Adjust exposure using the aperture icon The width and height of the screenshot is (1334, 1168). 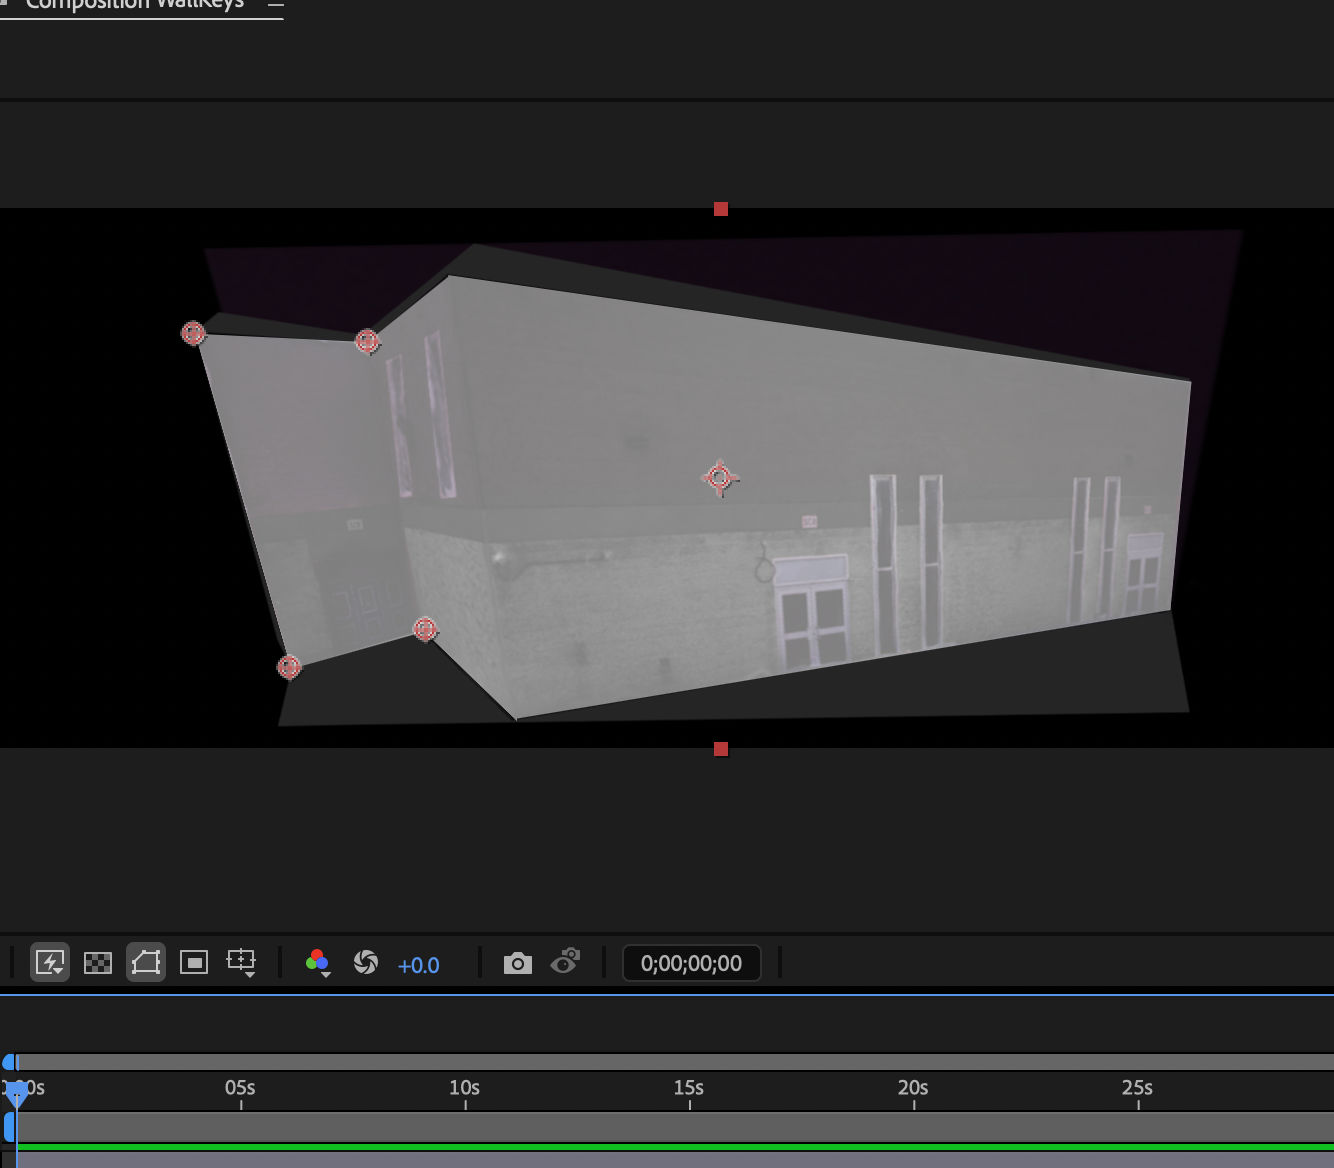[x=366, y=963]
